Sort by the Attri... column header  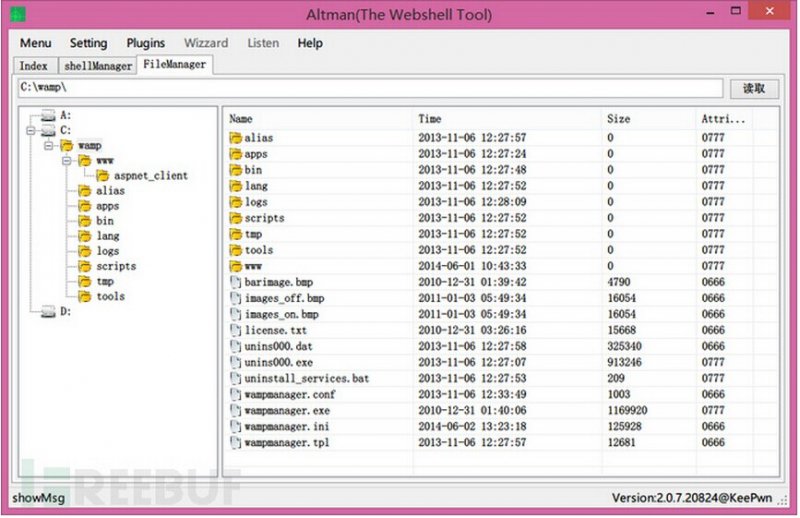723,119
